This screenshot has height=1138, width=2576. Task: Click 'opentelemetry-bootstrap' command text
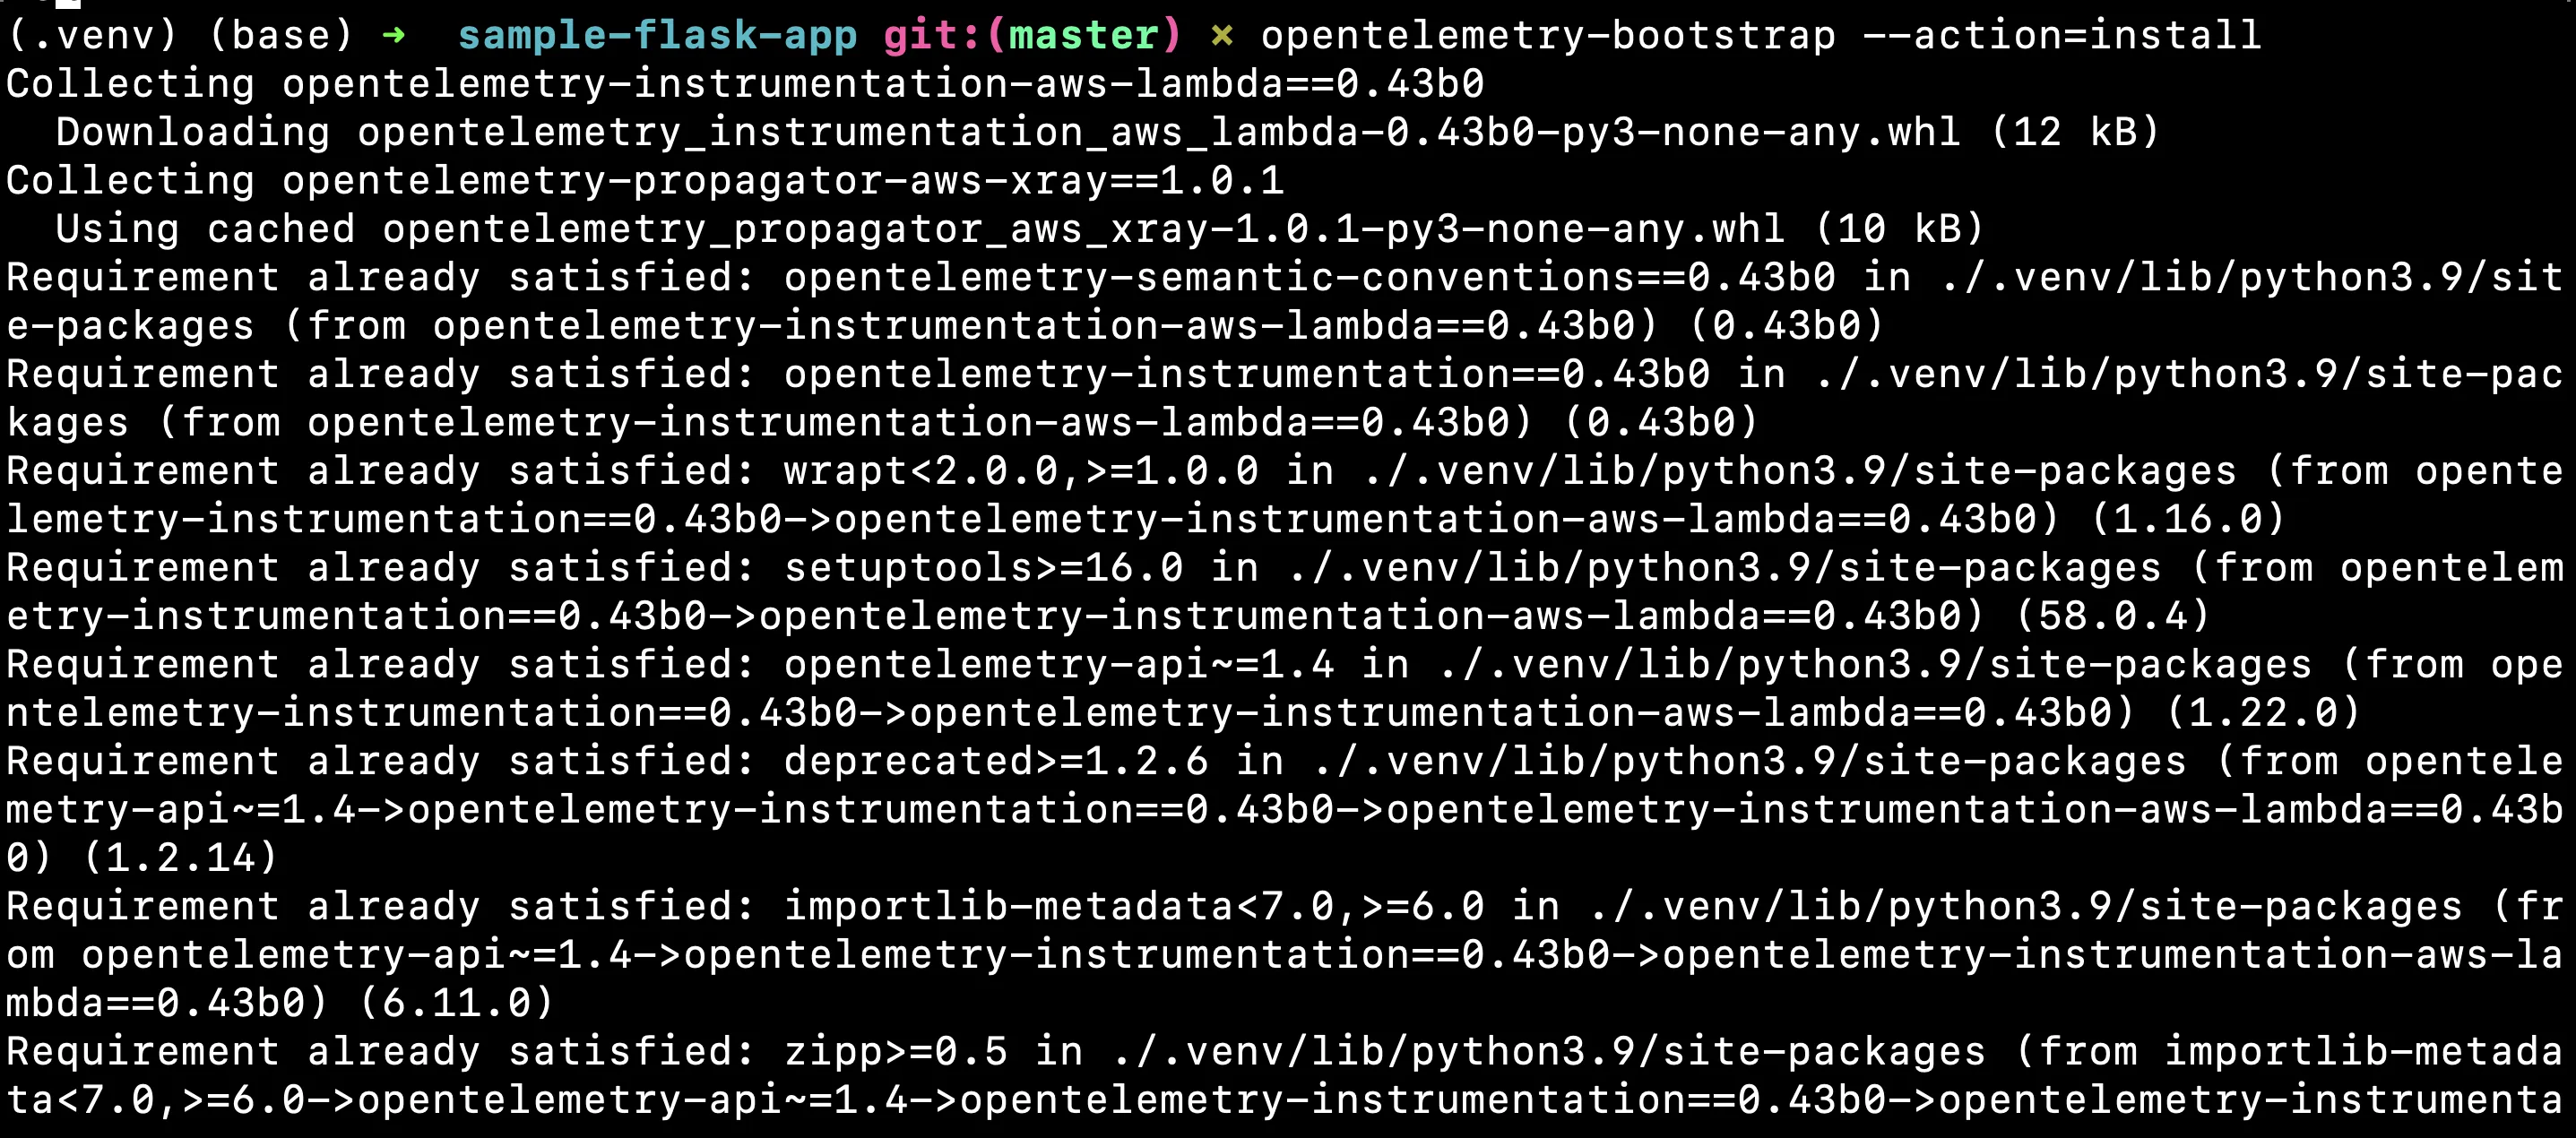1548,36
